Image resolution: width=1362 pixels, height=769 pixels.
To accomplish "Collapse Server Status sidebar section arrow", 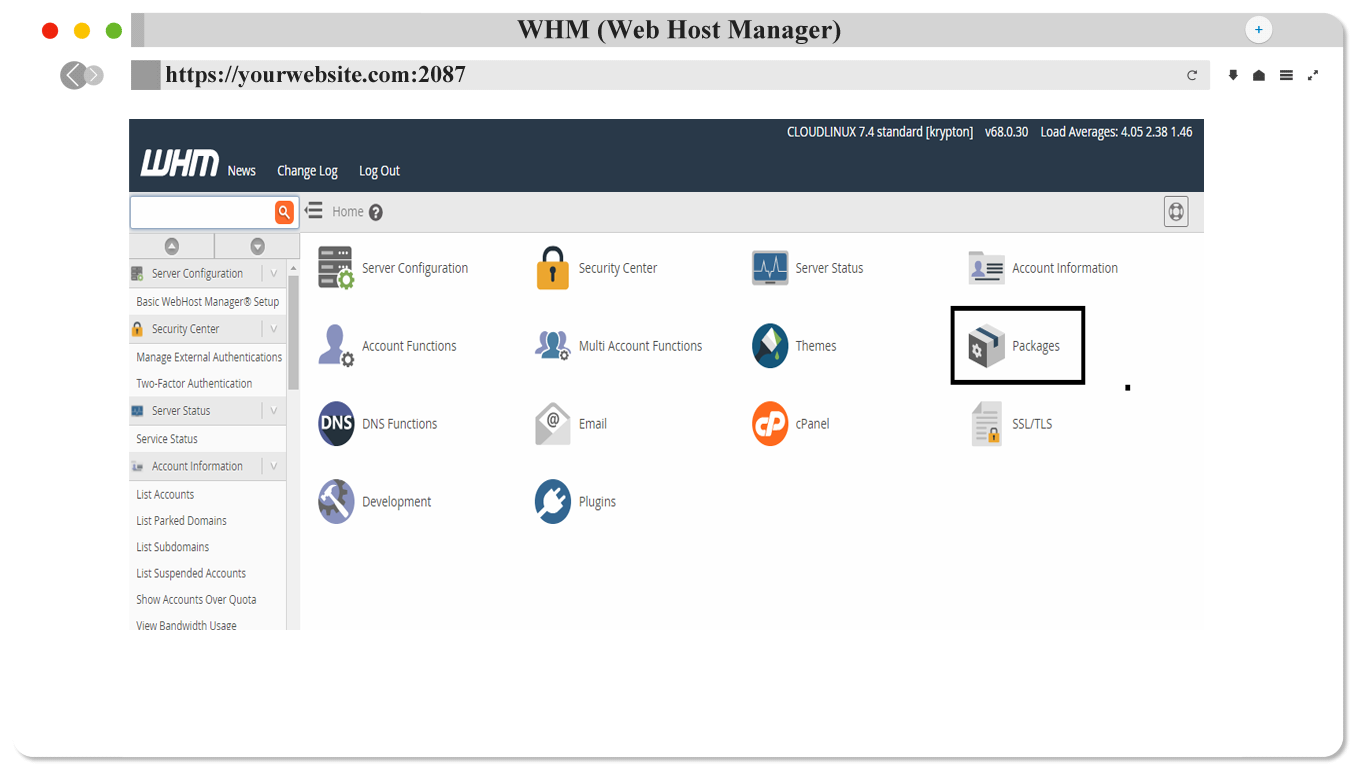I will click(x=274, y=411).
